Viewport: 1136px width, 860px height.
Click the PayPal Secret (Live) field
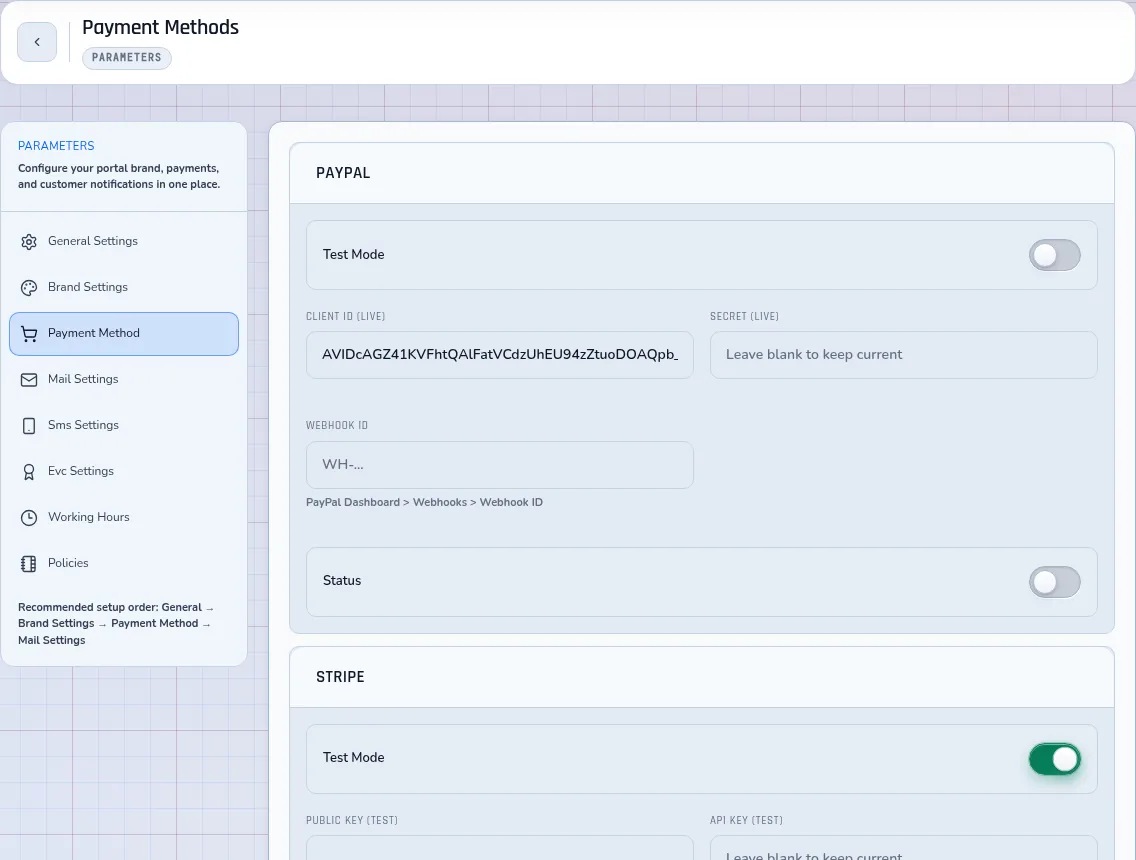click(903, 355)
